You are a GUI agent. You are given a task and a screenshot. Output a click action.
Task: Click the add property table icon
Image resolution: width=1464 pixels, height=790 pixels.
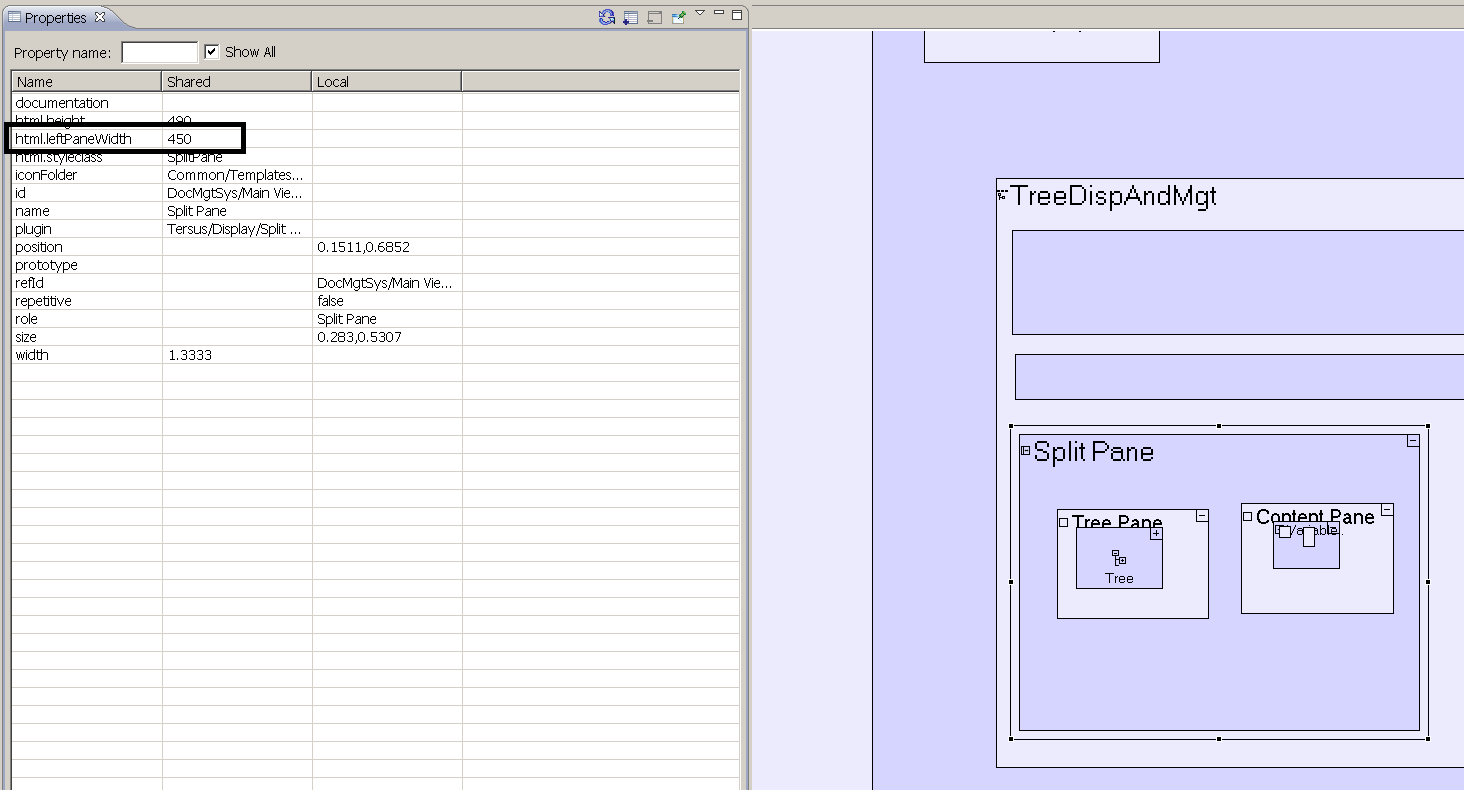click(630, 17)
